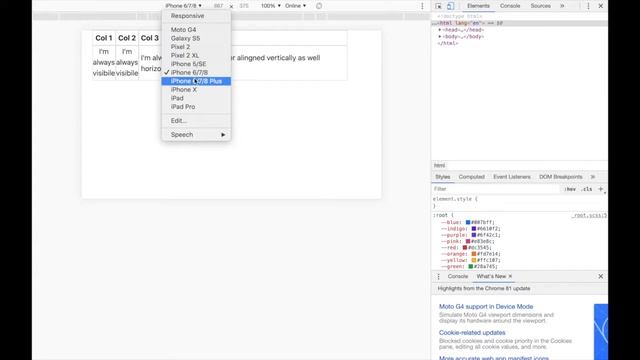Click the --green color swatch
The width and height of the screenshot is (640, 360).
coord(470,267)
